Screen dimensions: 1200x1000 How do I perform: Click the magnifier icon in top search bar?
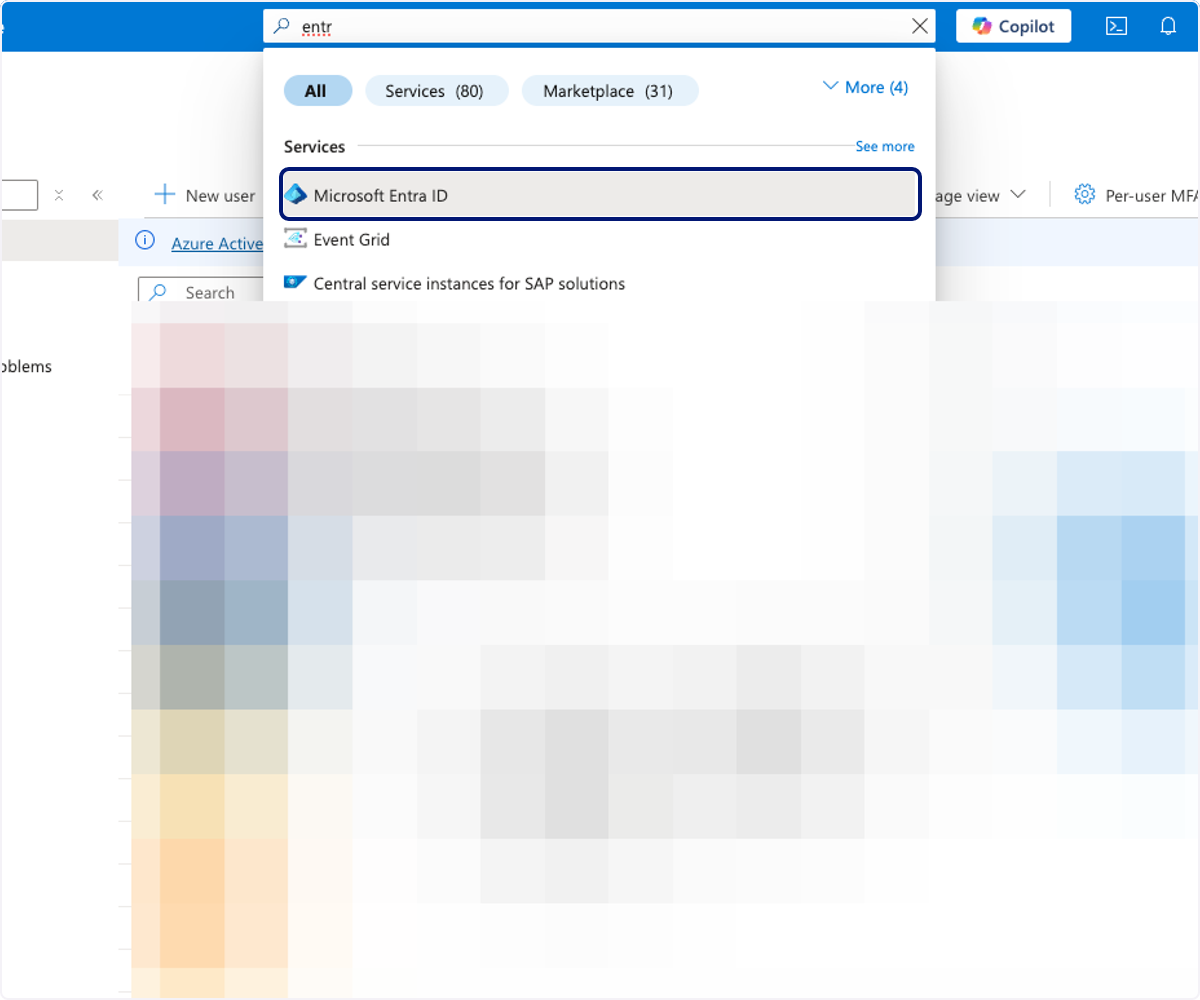[x=281, y=27]
